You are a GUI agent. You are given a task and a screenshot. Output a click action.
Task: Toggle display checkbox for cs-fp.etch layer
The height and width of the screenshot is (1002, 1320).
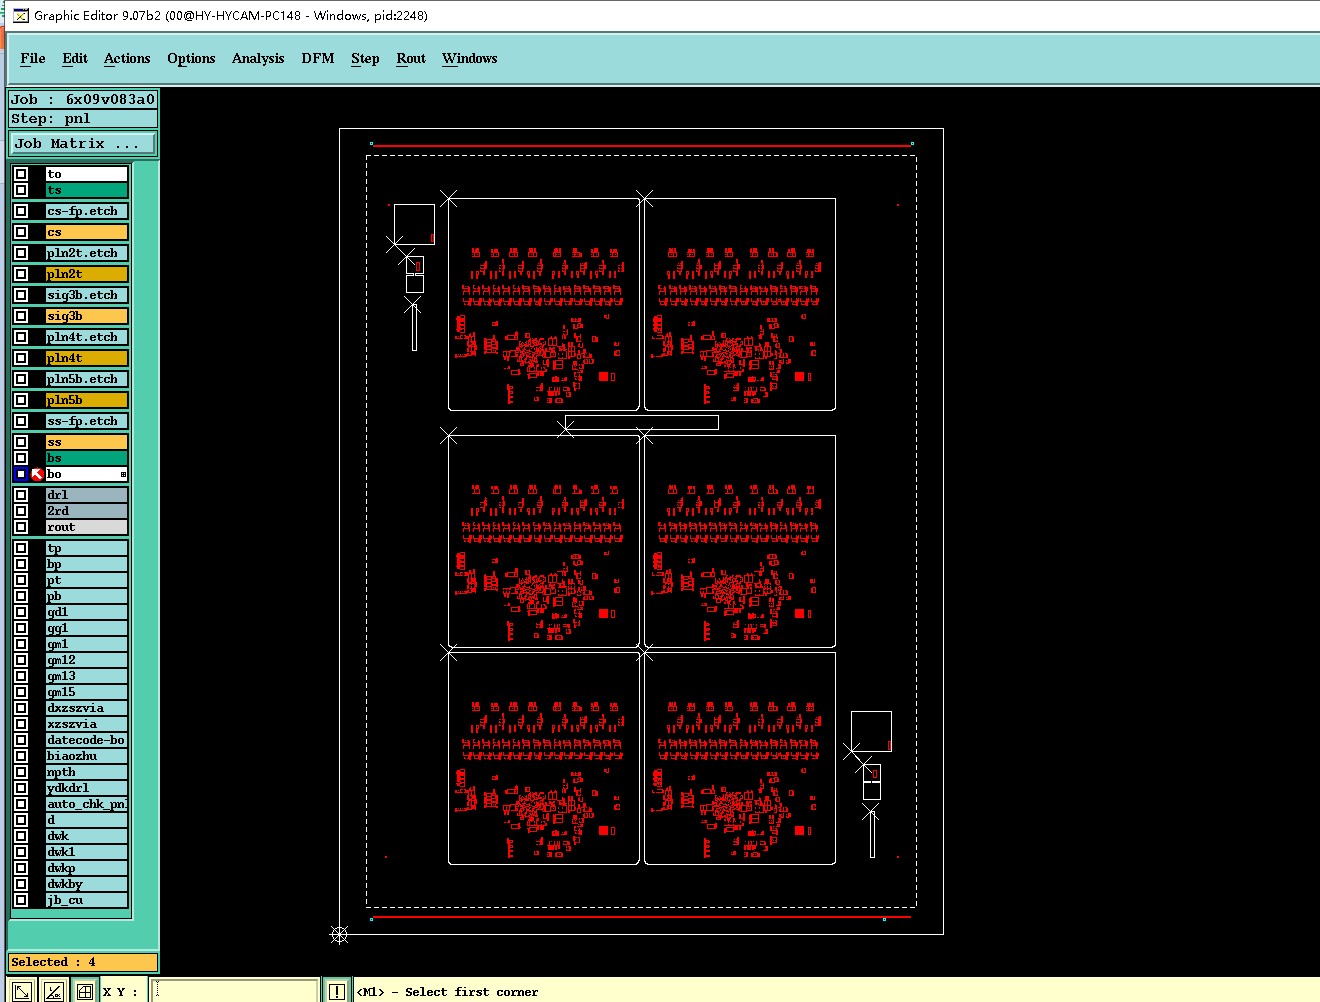click(21, 211)
